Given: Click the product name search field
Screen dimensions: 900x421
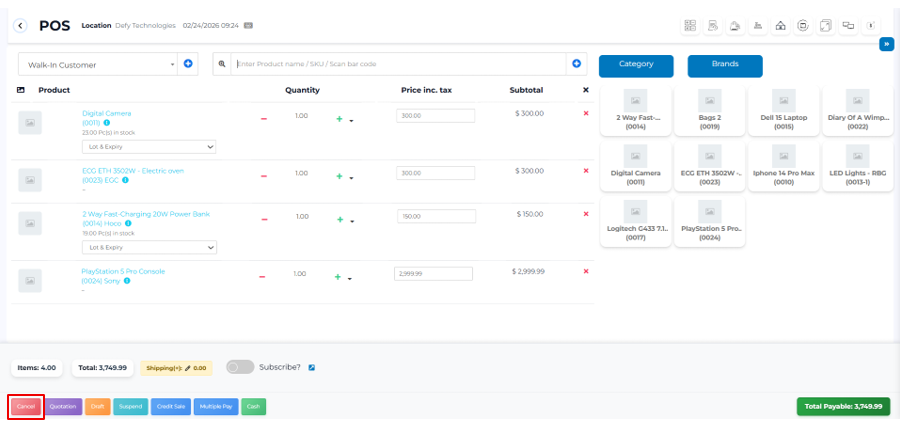Looking at the screenshot, I should pyautogui.click(x=400, y=64).
